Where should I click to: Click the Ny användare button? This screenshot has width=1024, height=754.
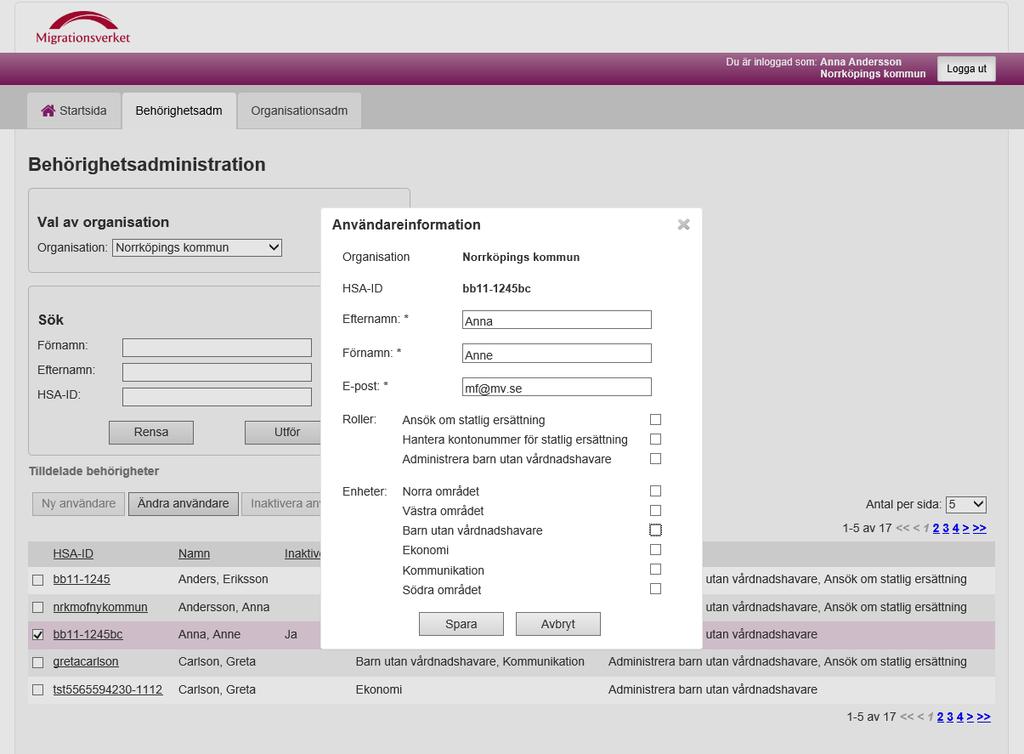(78, 503)
